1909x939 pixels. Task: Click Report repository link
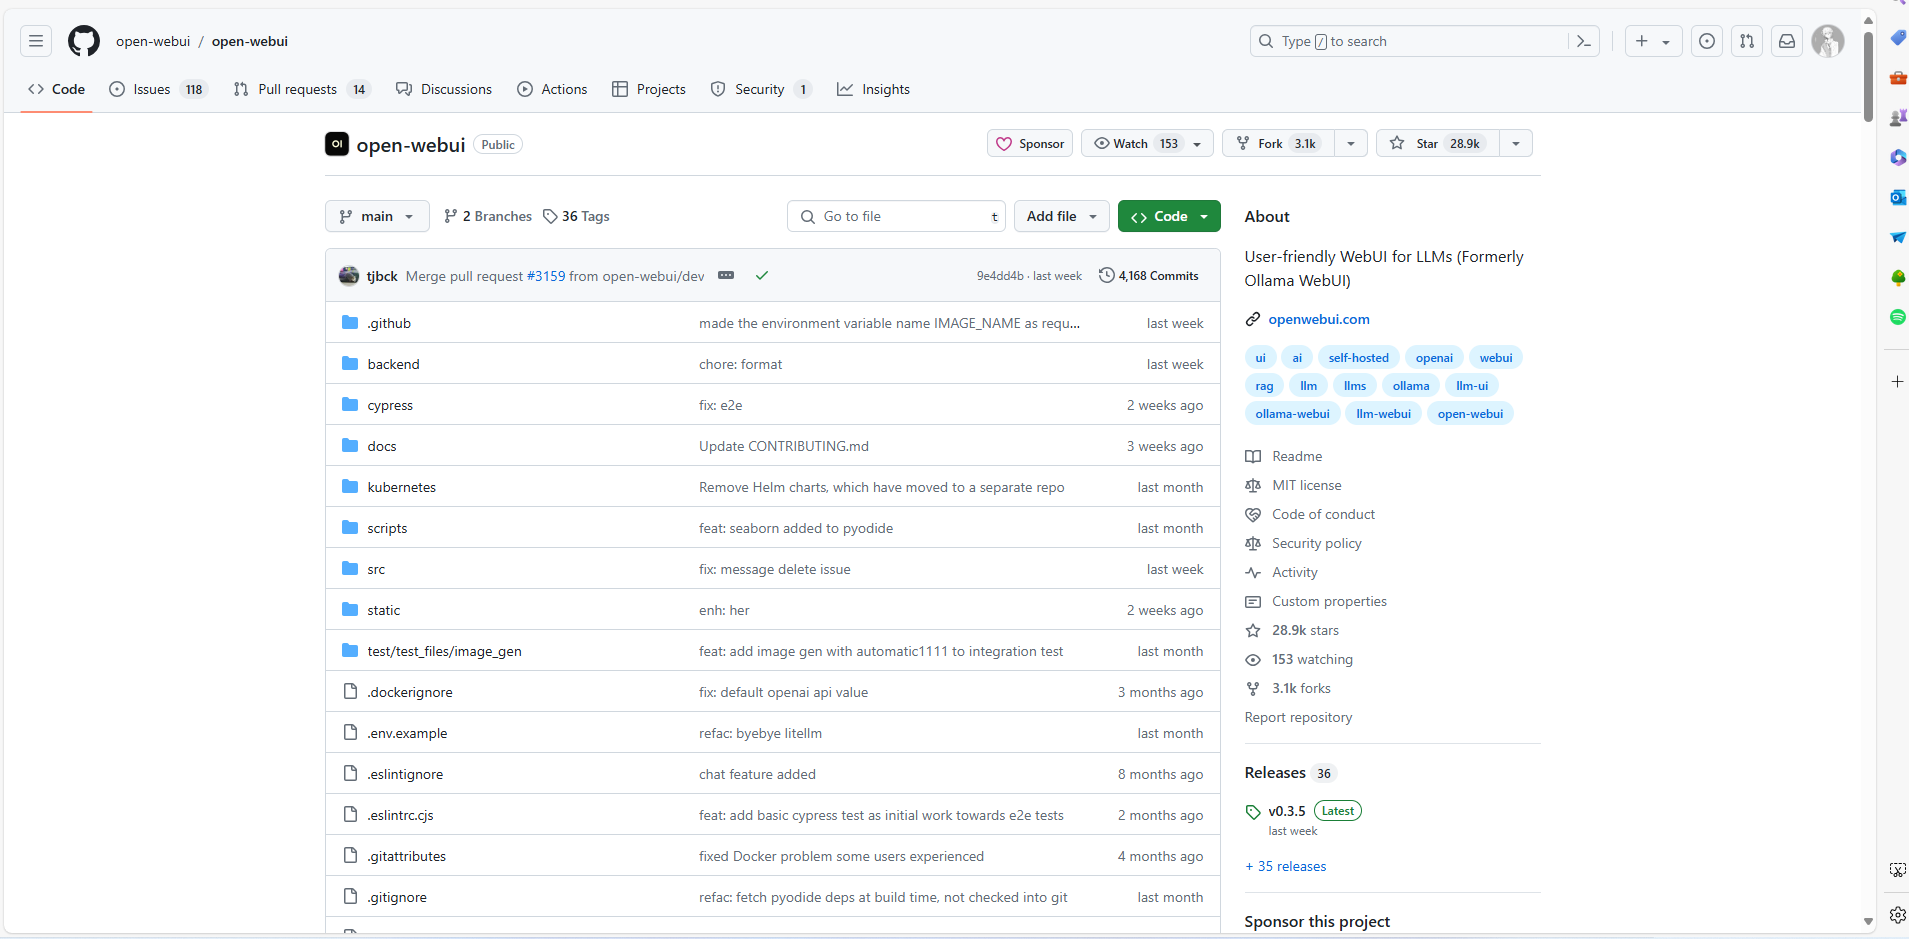coord(1298,717)
